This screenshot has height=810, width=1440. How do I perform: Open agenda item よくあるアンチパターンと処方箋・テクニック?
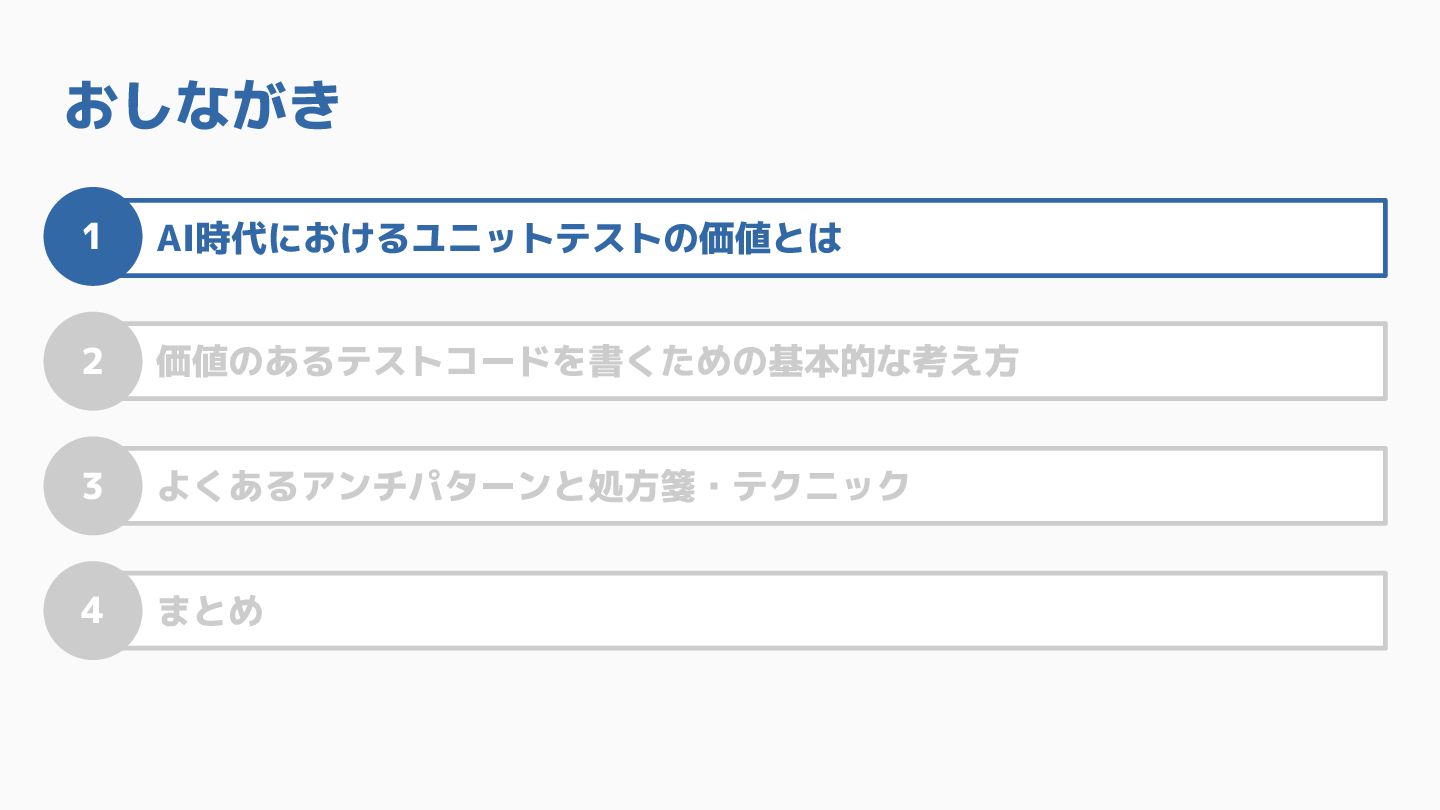pyautogui.click(x=532, y=486)
